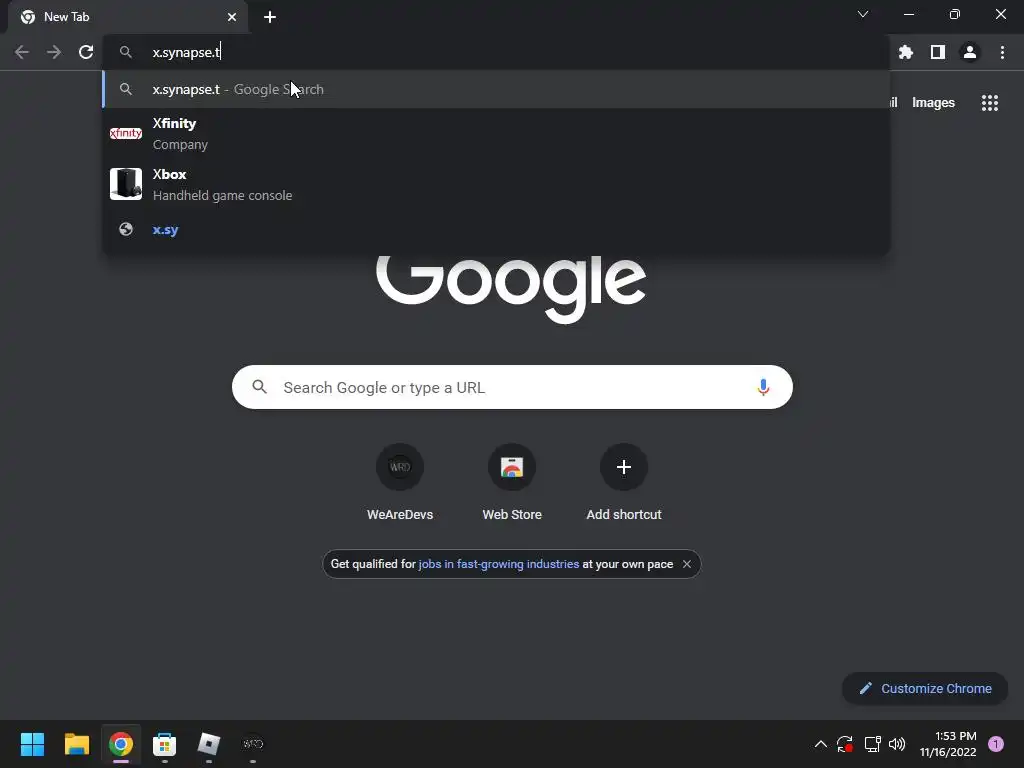Choose the x.synapse.t Google Search suggestion
Viewport: 1024px width, 768px height.
(496, 89)
